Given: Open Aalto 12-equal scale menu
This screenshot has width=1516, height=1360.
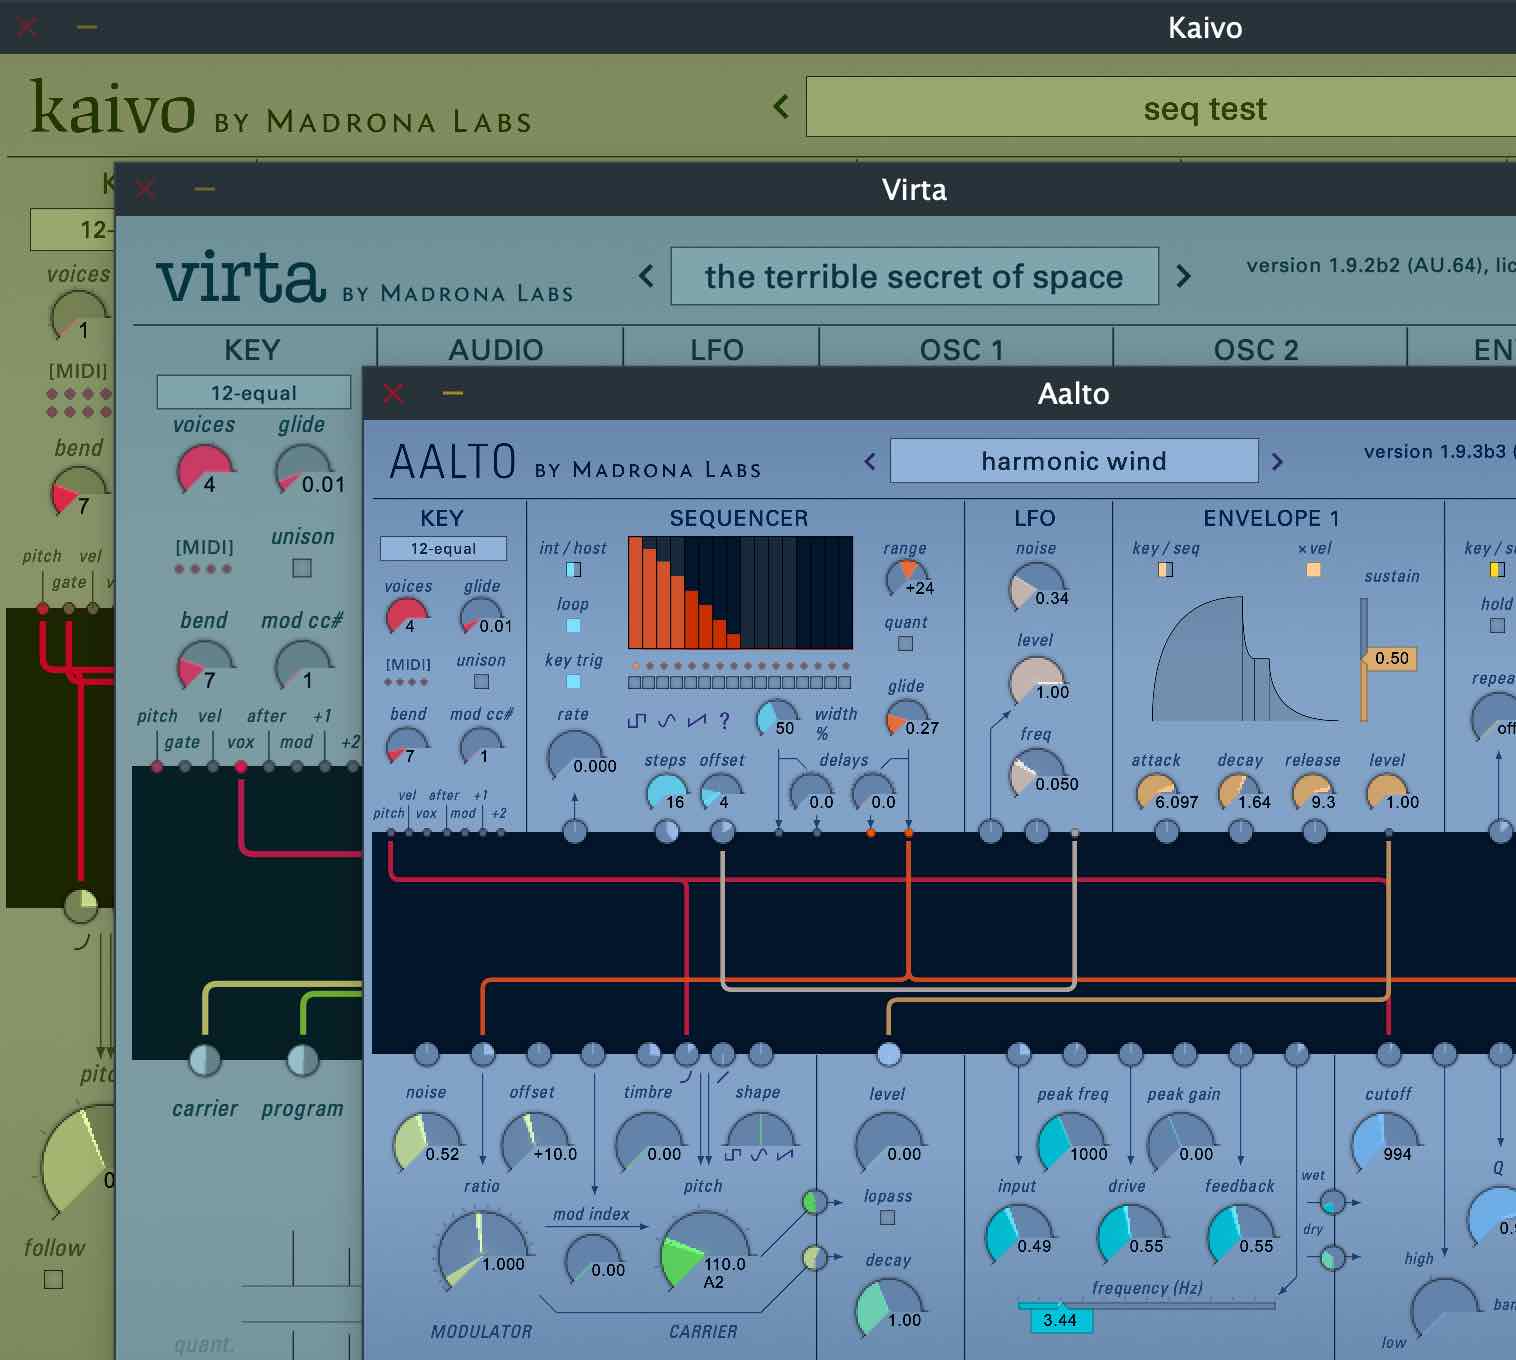Looking at the screenshot, I should point(443,548).
